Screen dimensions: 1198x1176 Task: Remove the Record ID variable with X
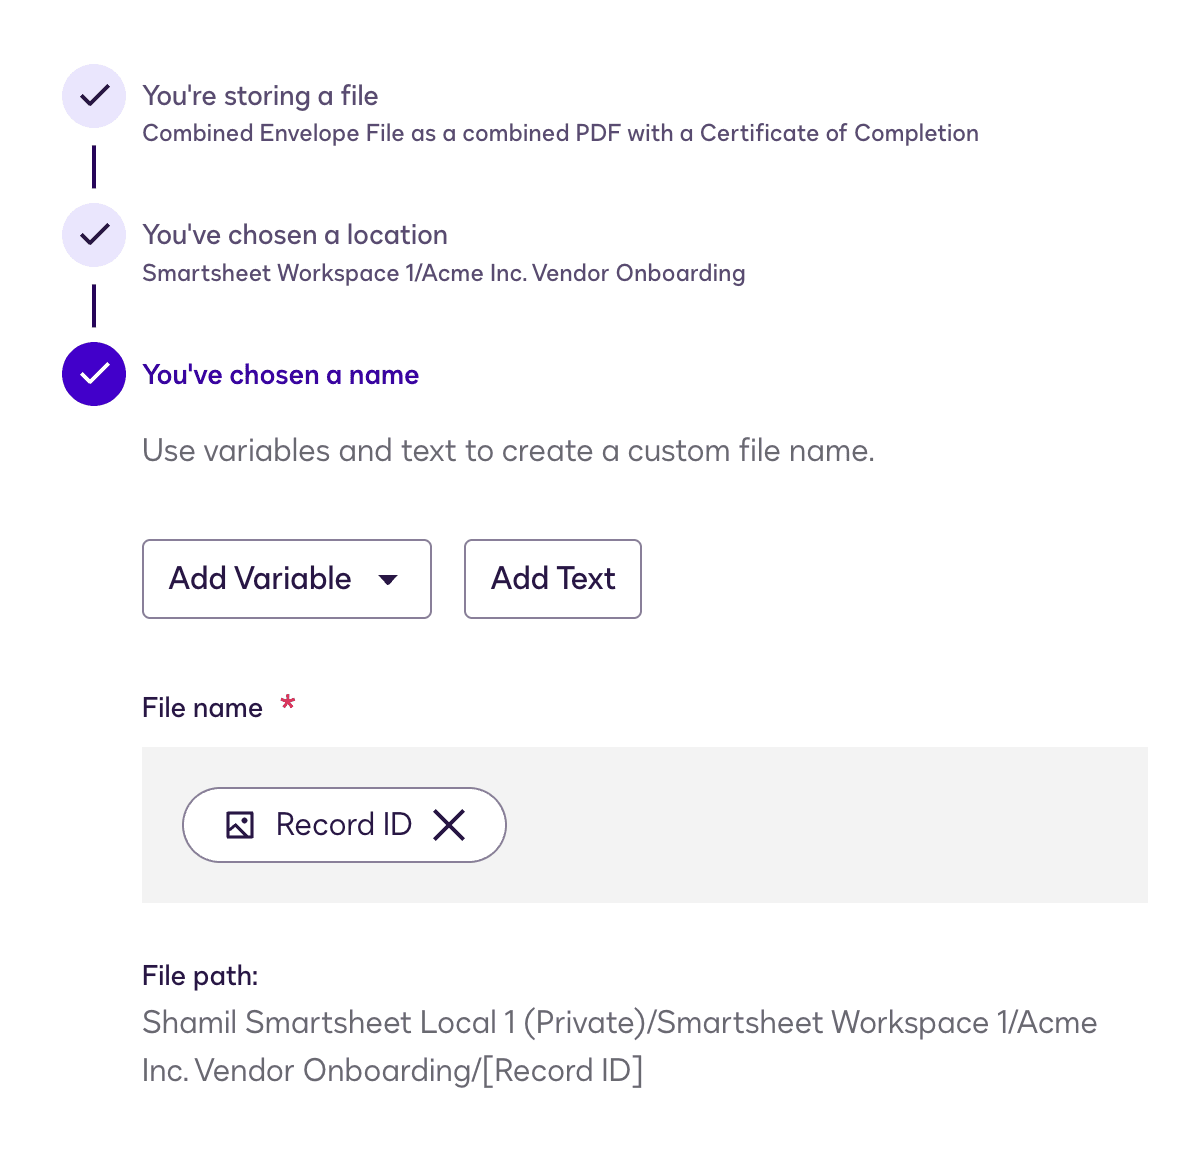[450, 825]
